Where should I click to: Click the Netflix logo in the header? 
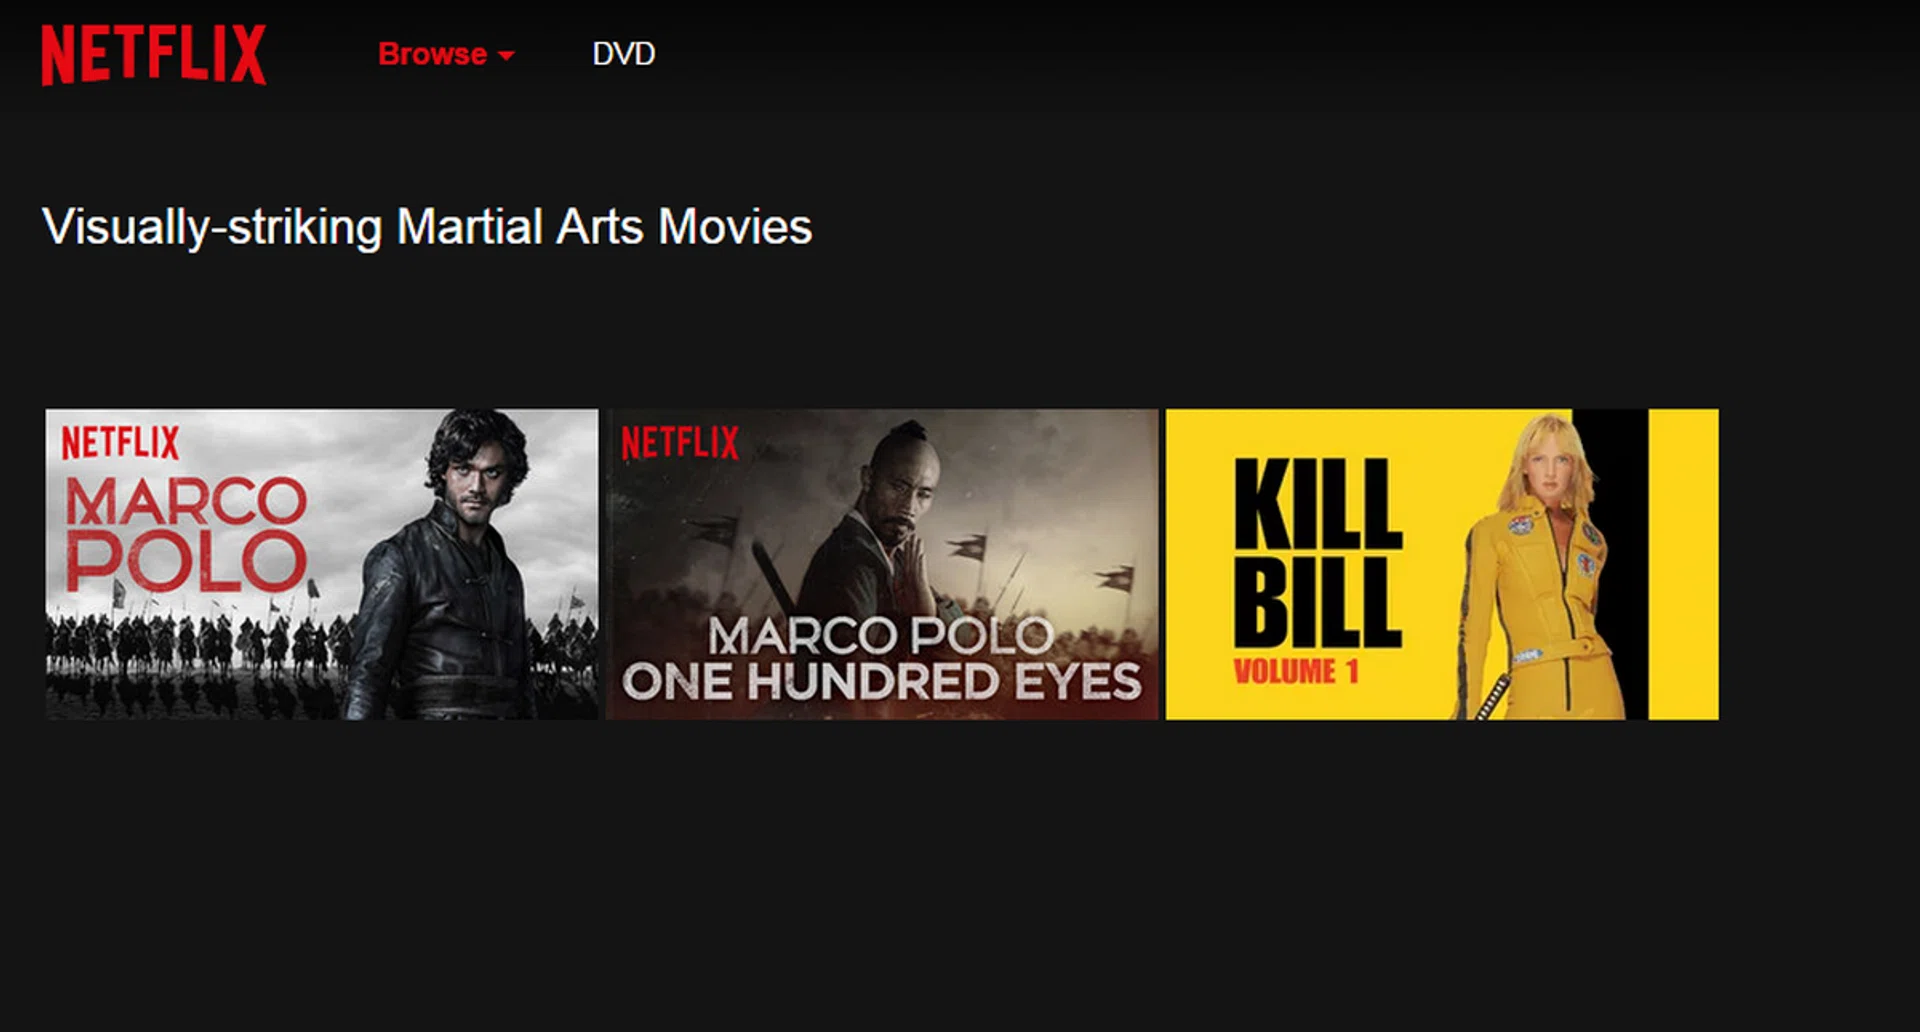click(x=153, y=54)
